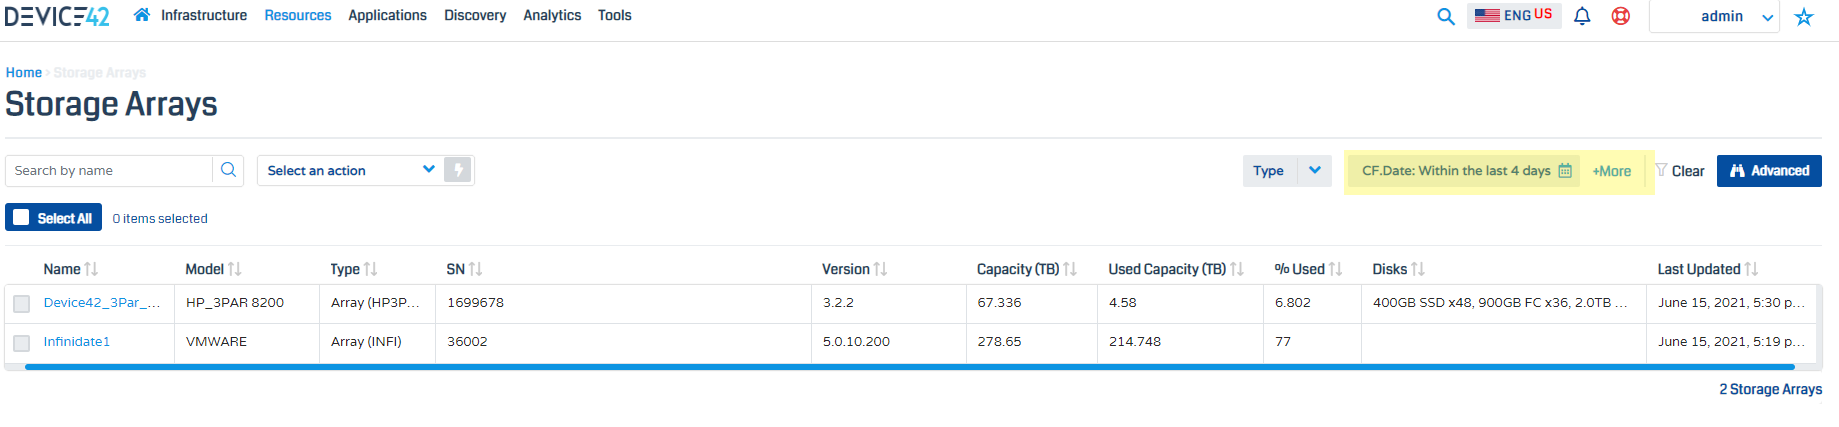Check the Device42_3Par row checkbox
The height and width of the screenshot is (427, 1839).
tap(21, 303)
